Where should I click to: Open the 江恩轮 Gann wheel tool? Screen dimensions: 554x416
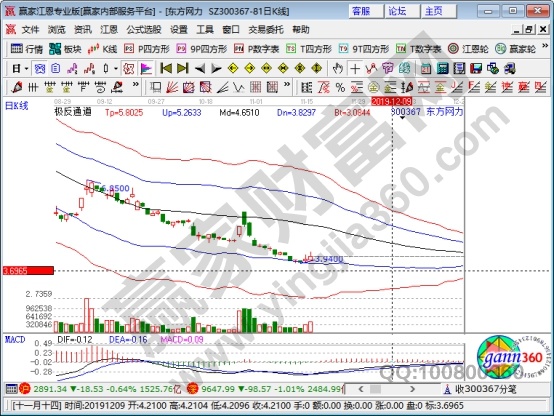tap(468, 49)
